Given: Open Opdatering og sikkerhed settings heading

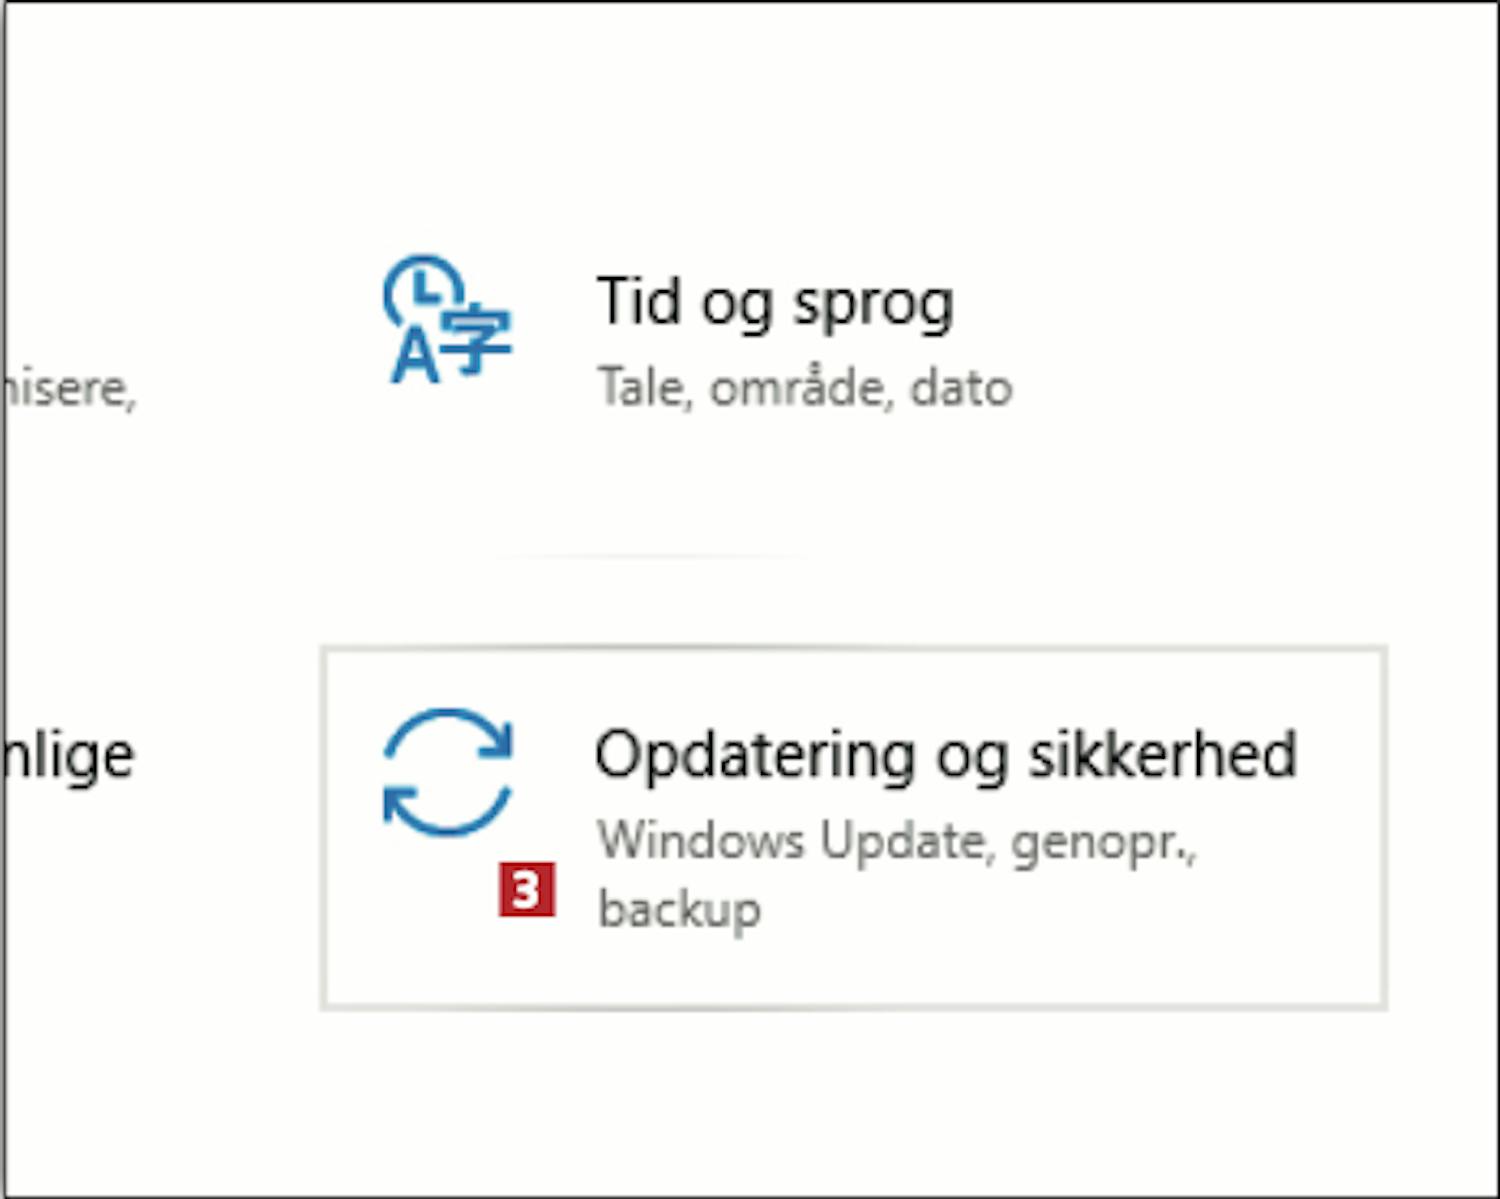Looking at the screenshot, I should [x=945, y=755].
